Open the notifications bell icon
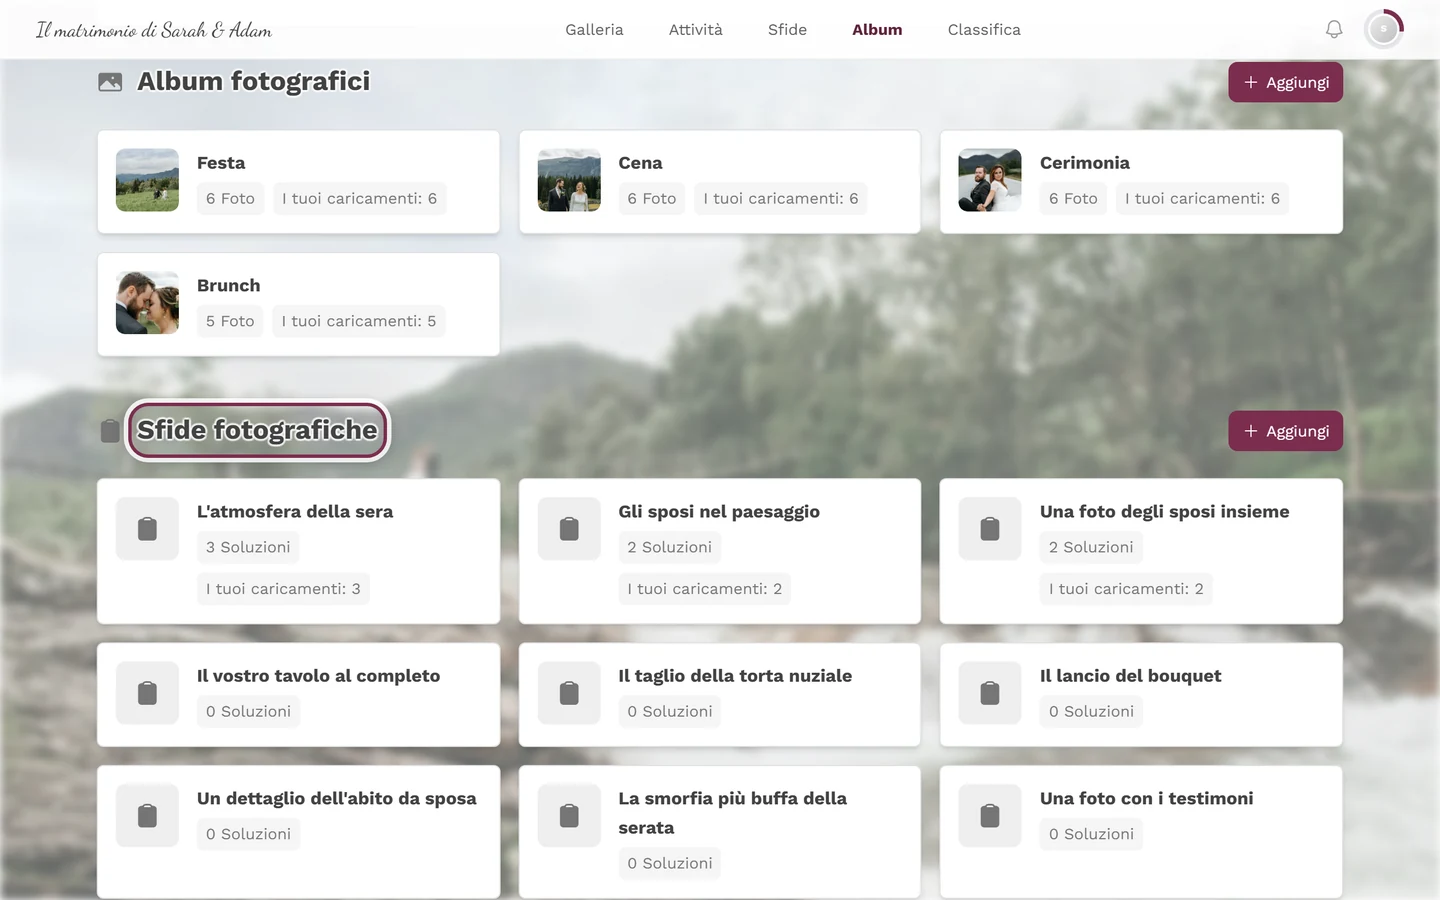Image resolution: width=1440 pixels, height=900 pixels. pos(1334,29)
